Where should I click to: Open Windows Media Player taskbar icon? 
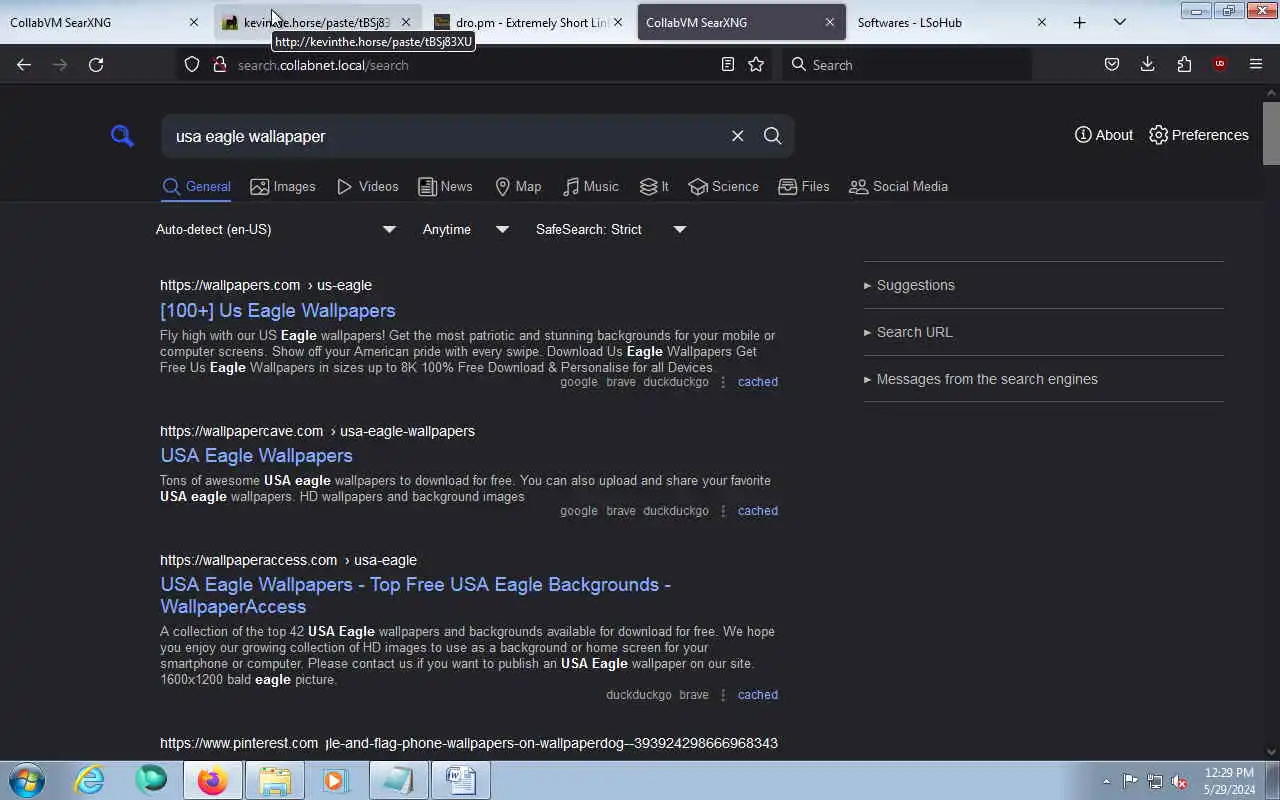point(336,780)
